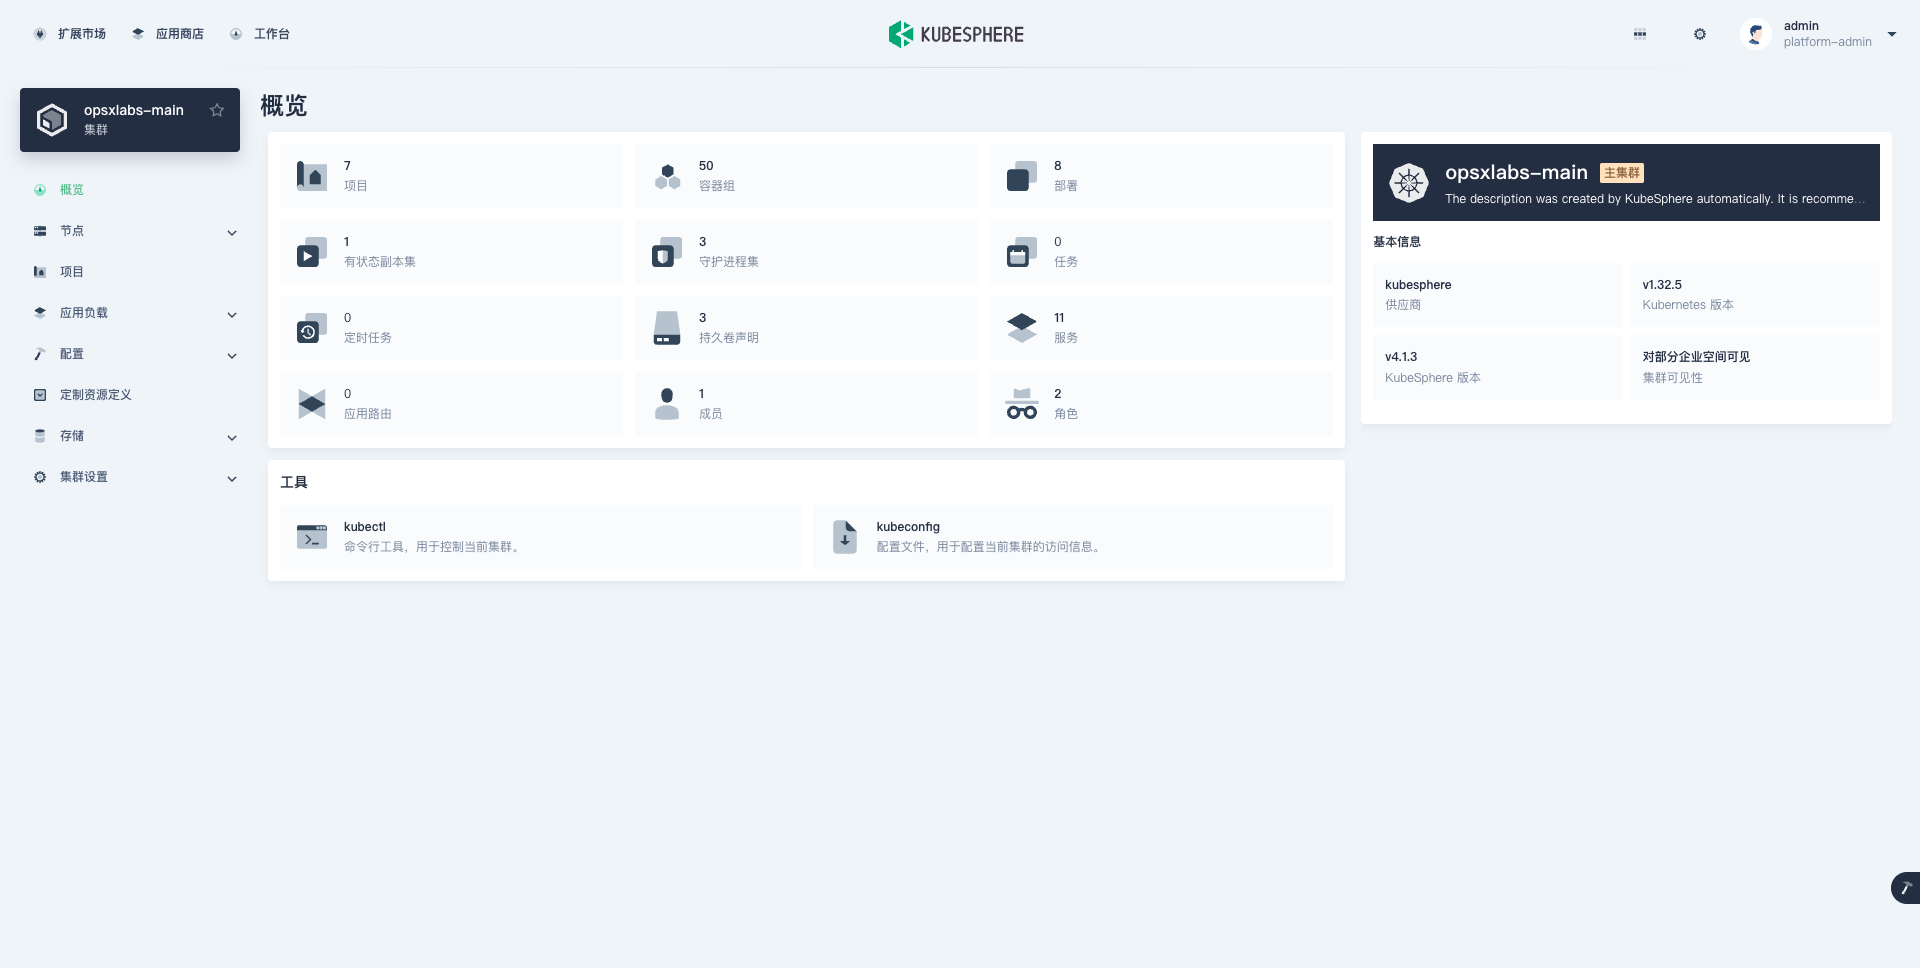Screen dimensions: 1920x968
Task: Open the 服务 card label showing 11
Action: 1066,338
